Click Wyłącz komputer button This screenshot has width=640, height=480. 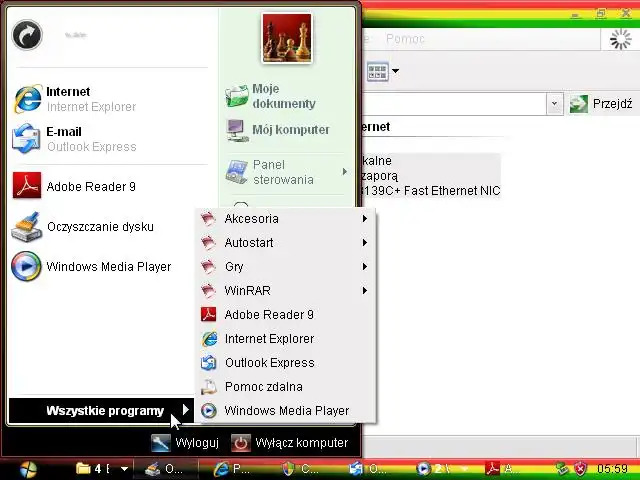point(290,442)
